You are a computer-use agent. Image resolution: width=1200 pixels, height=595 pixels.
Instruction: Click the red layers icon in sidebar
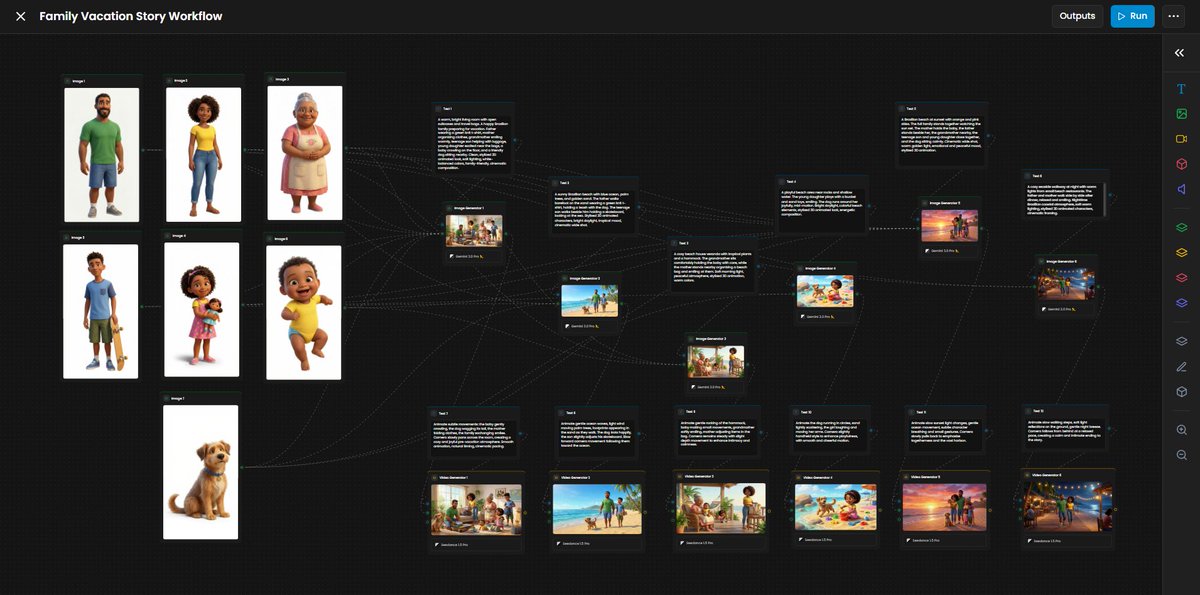tap(1180, 278)
